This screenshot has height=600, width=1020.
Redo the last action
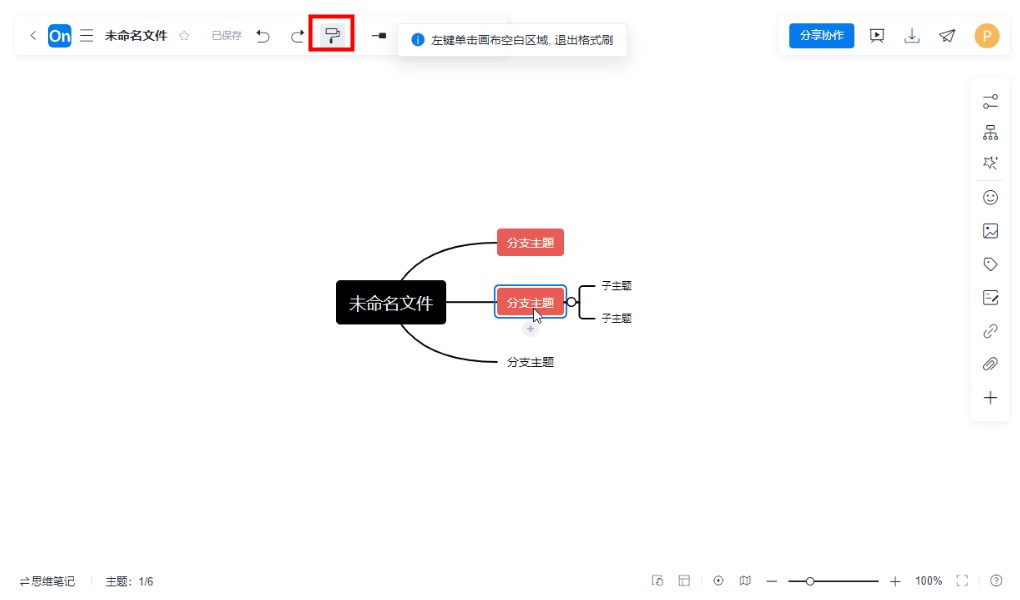pos(297,36)
